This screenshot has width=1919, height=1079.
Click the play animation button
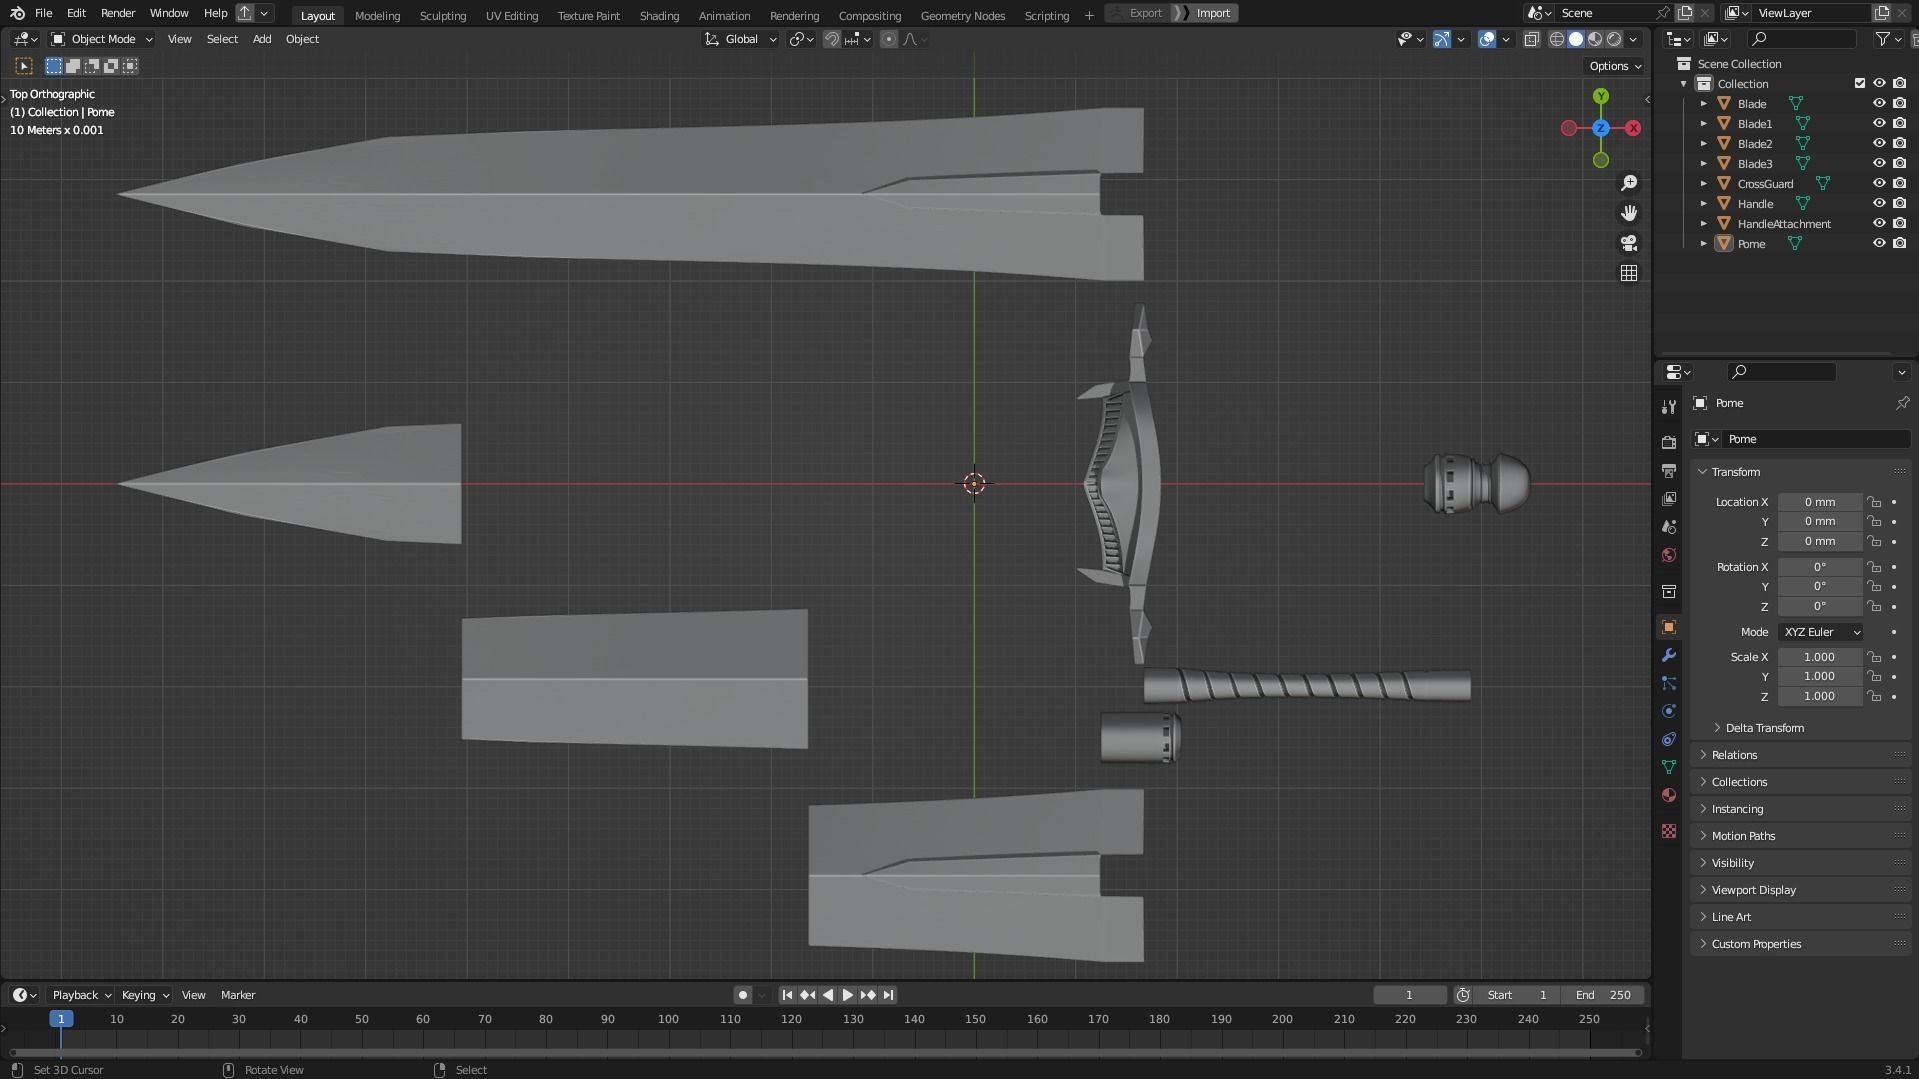tap(847, 995)
